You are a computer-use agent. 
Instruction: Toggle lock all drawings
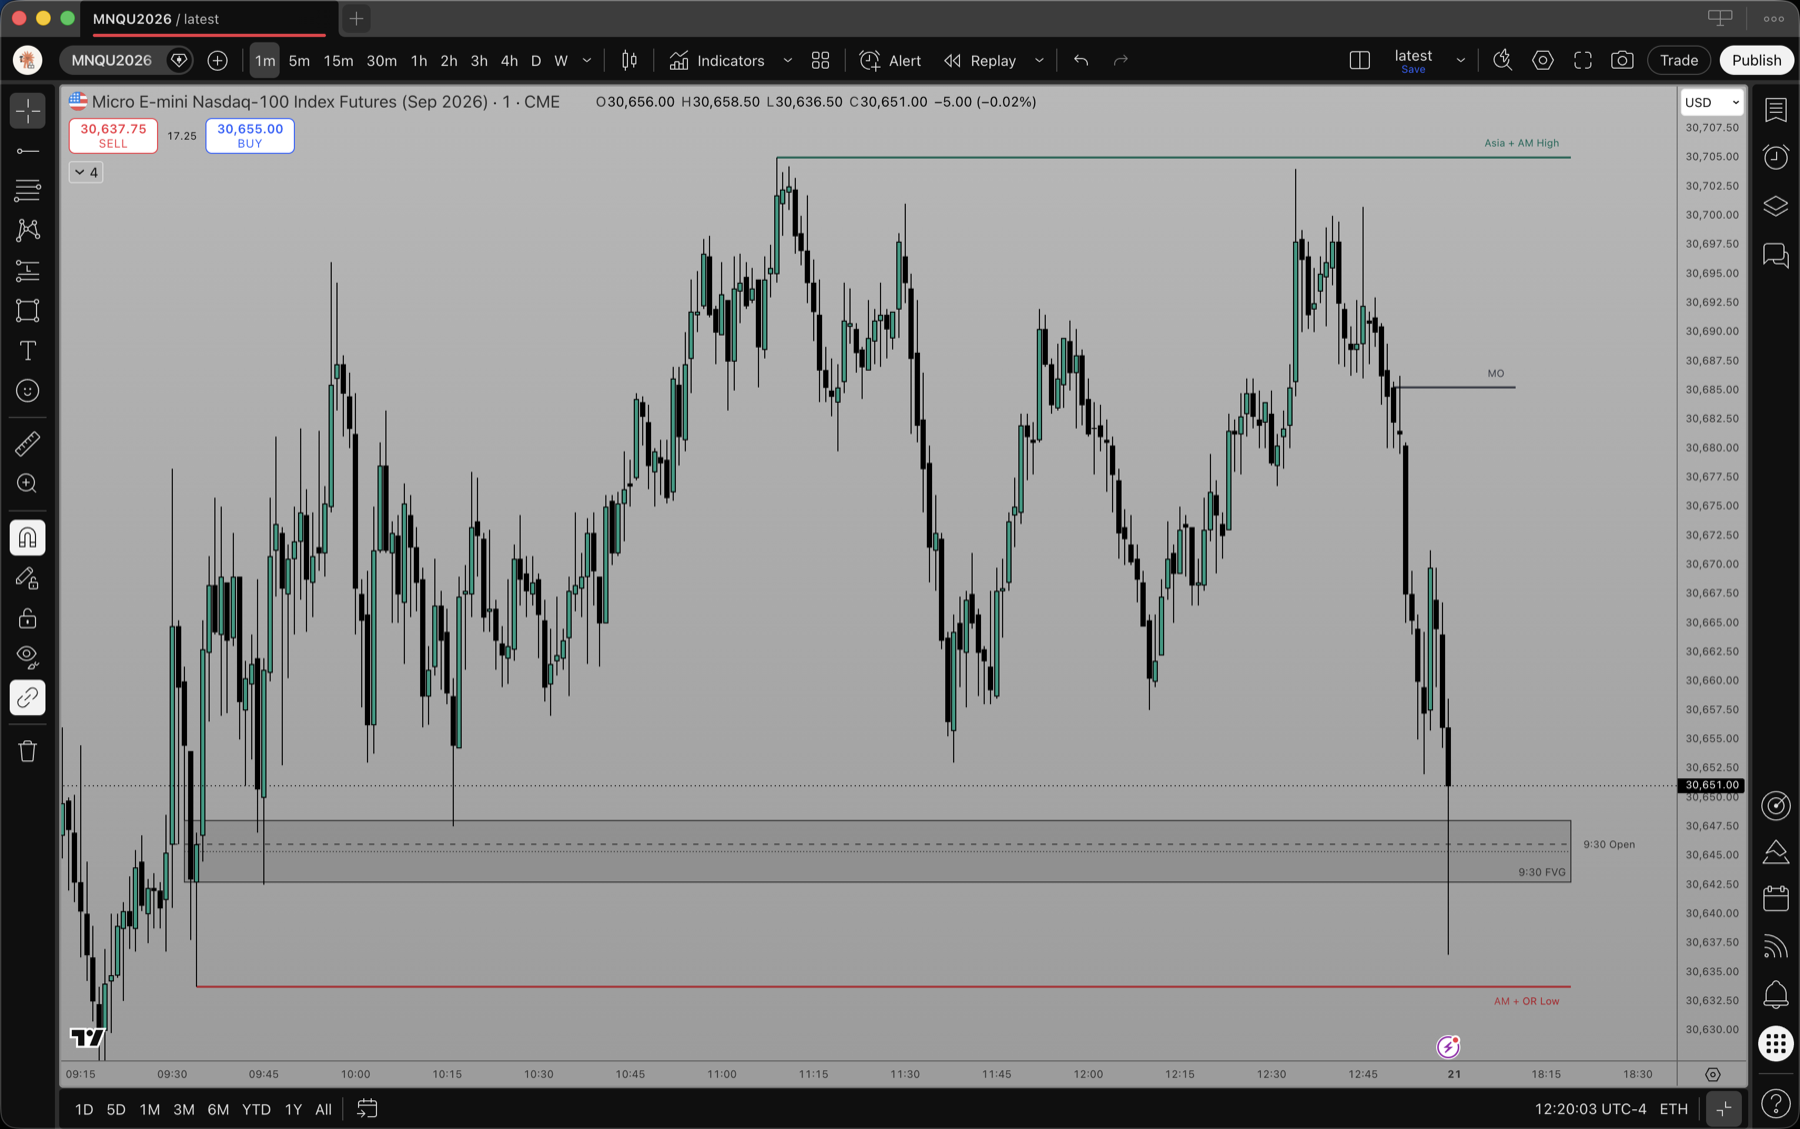point(28,618)
